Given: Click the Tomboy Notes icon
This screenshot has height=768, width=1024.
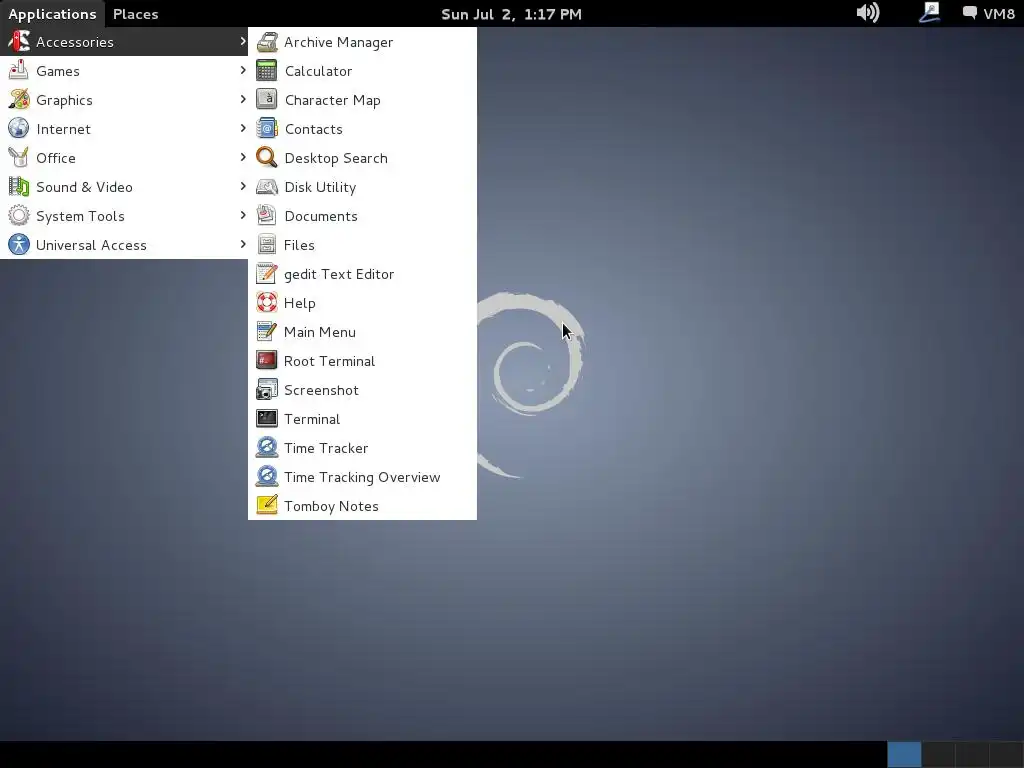Looking at the screenshot, I should point(266,505).
